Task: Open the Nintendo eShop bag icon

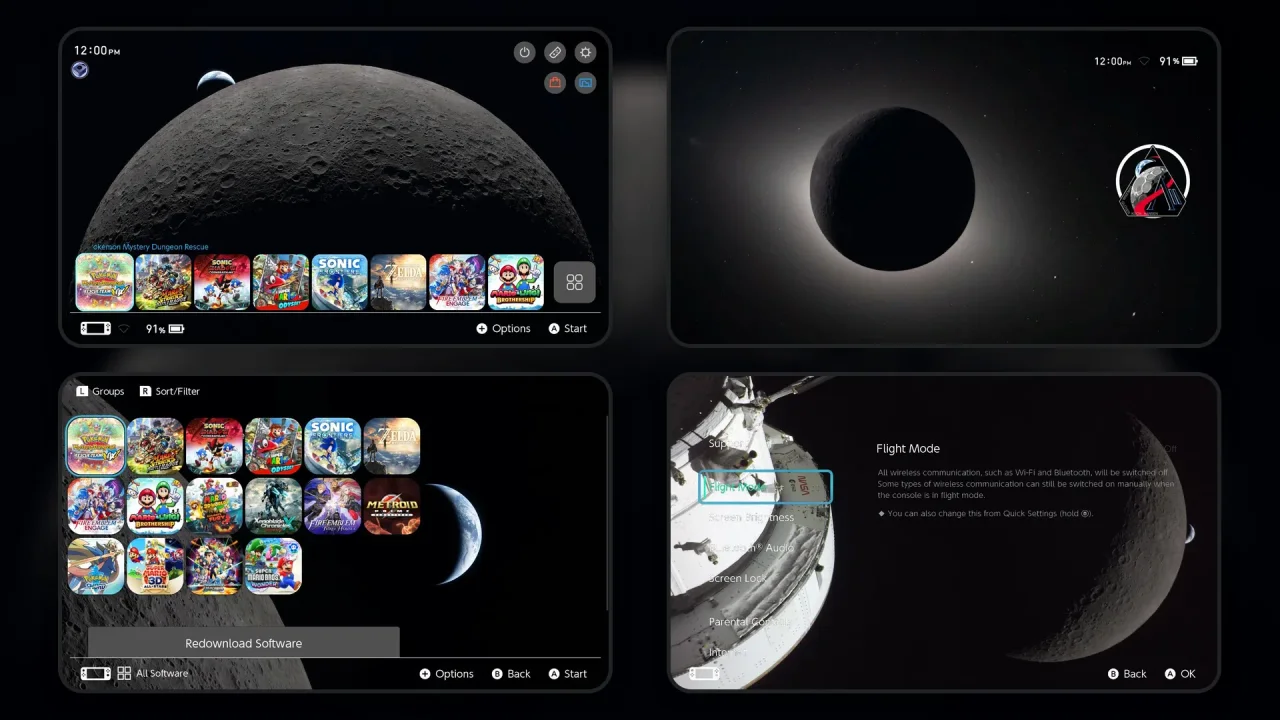Action: [555, 82]
